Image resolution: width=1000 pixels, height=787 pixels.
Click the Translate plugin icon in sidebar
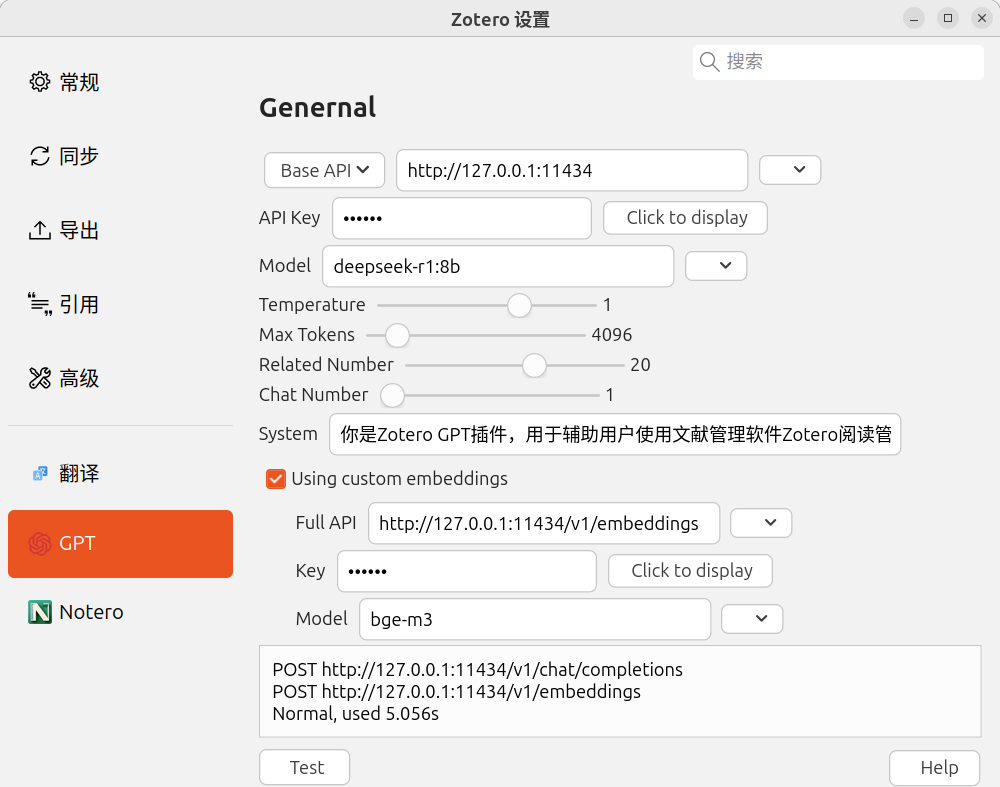pos(40,473)
